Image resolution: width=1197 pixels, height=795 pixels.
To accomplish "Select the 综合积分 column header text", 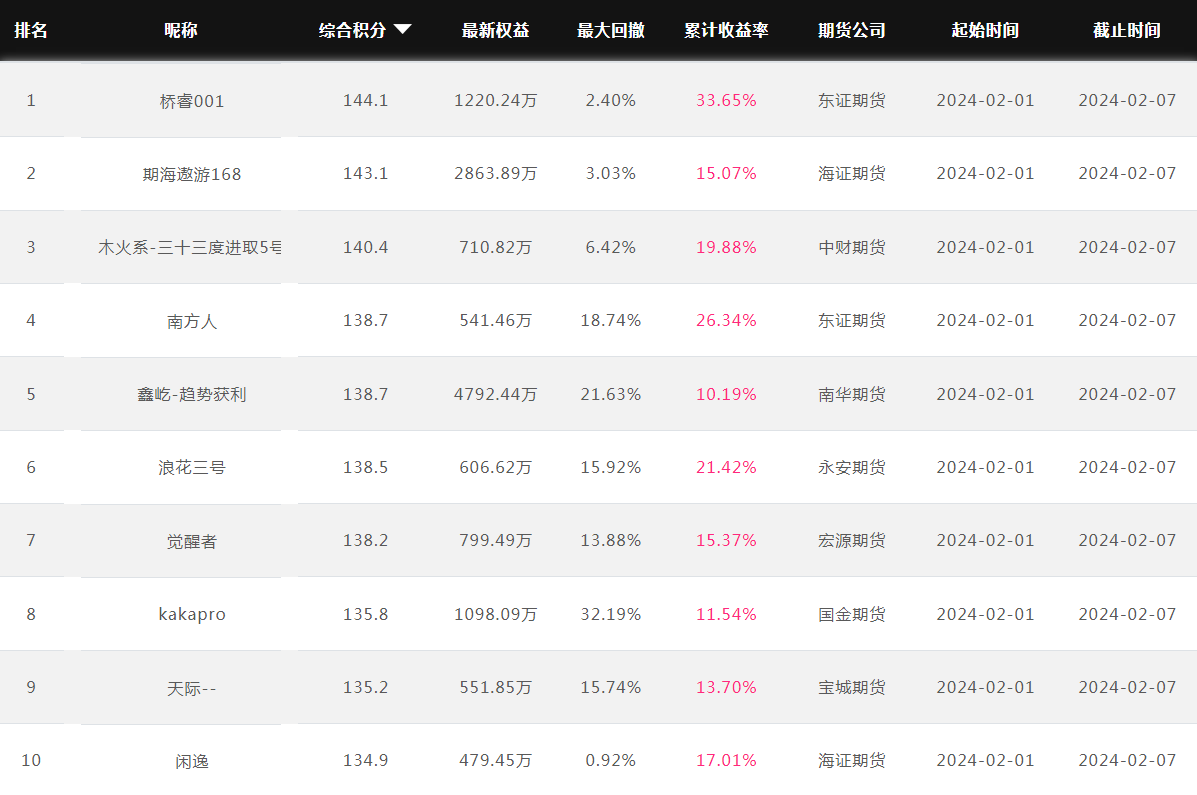I will (352, 30).
